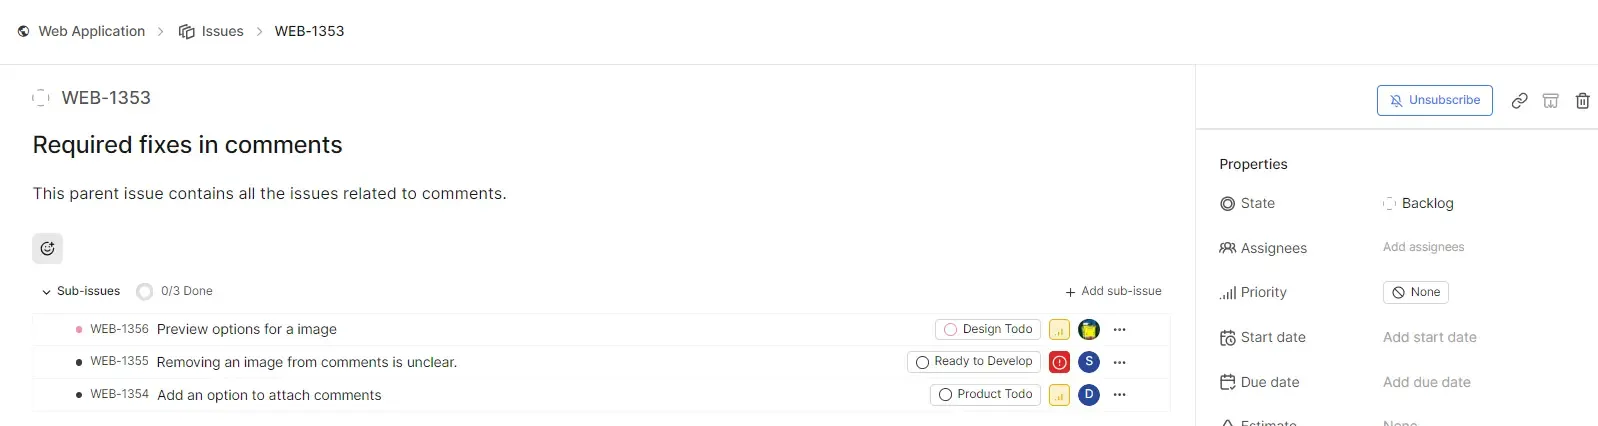Screen dimensions: 1598x426
Task: Unsubscribe from this issue
Action: [1434, 100]
